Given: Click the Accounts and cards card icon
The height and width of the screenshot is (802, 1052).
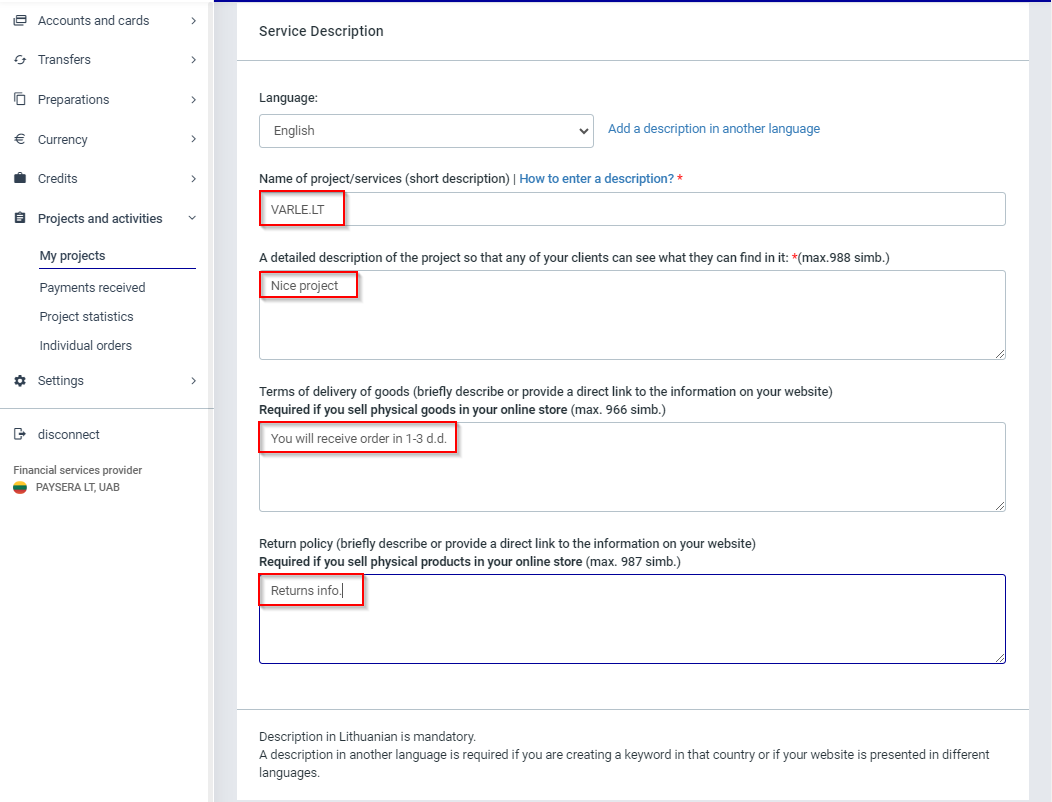Looking at the screenshot, I should [20, 21].
